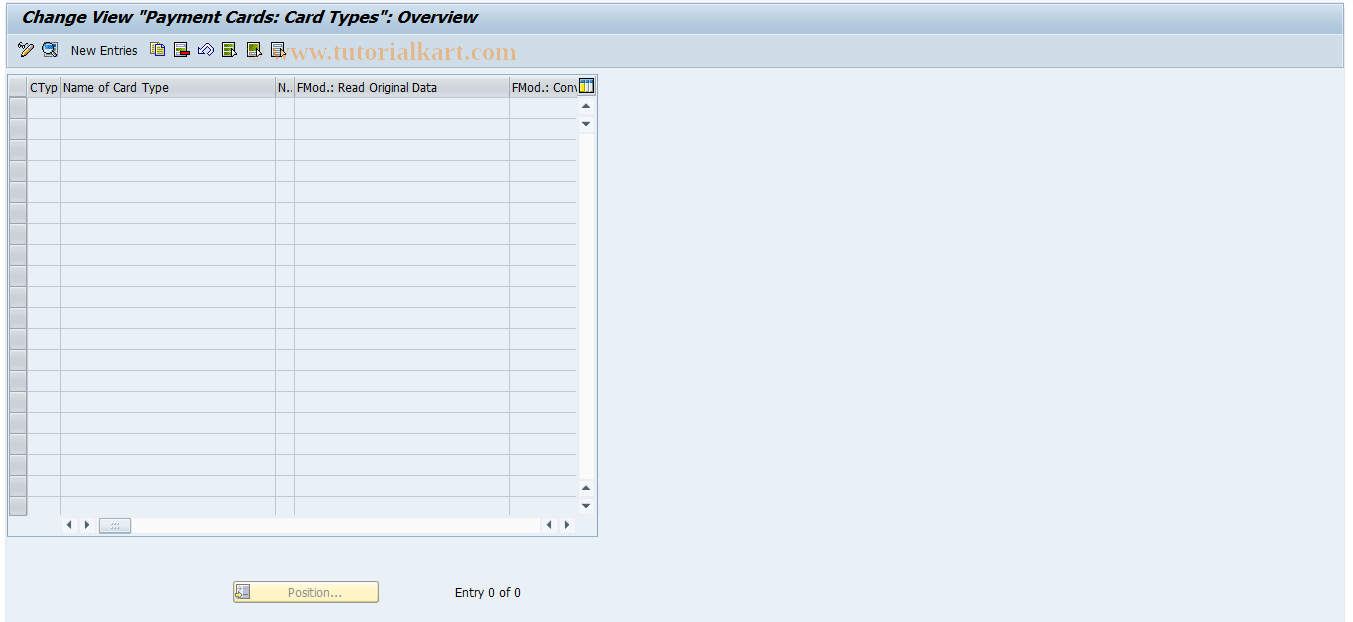Click the Deselect All icon
Viewport: 1353px width, 622px height.
(278, 50)
